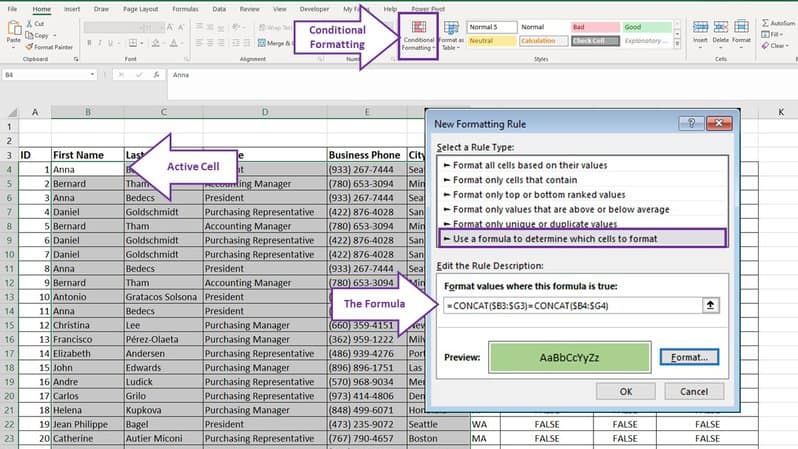Image resolution: width=798 pixels, height=449 pixels.
Task: Click the Fill icon in Editing group
Action: (765, 35)
